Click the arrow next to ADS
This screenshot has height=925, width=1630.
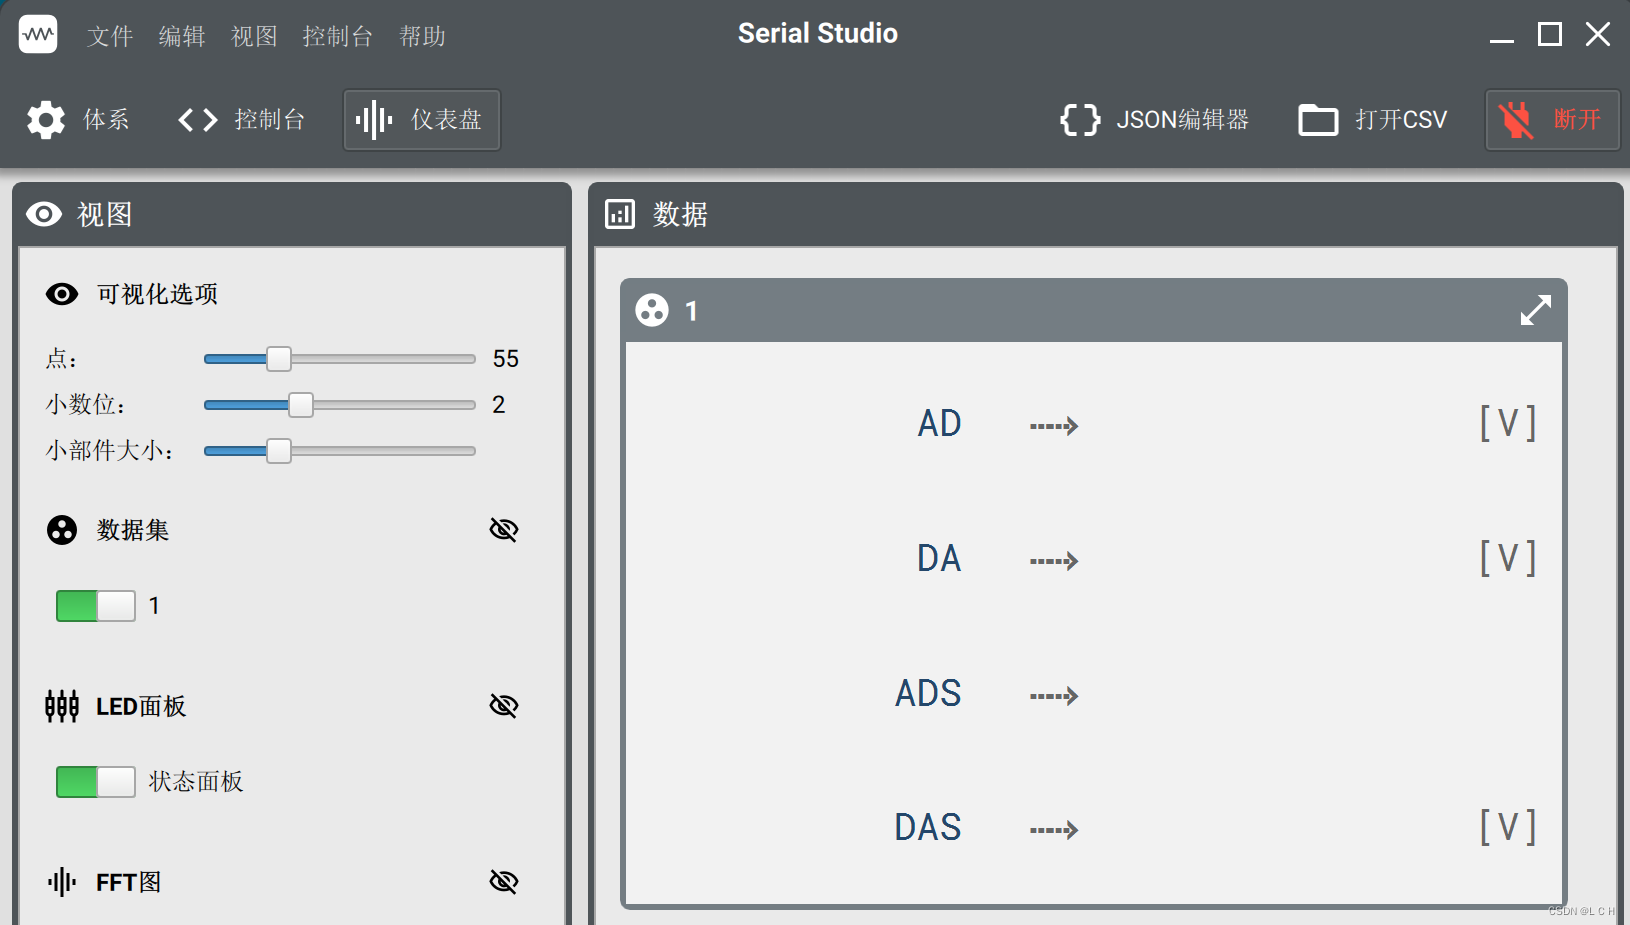click(x=1054, y=696)
